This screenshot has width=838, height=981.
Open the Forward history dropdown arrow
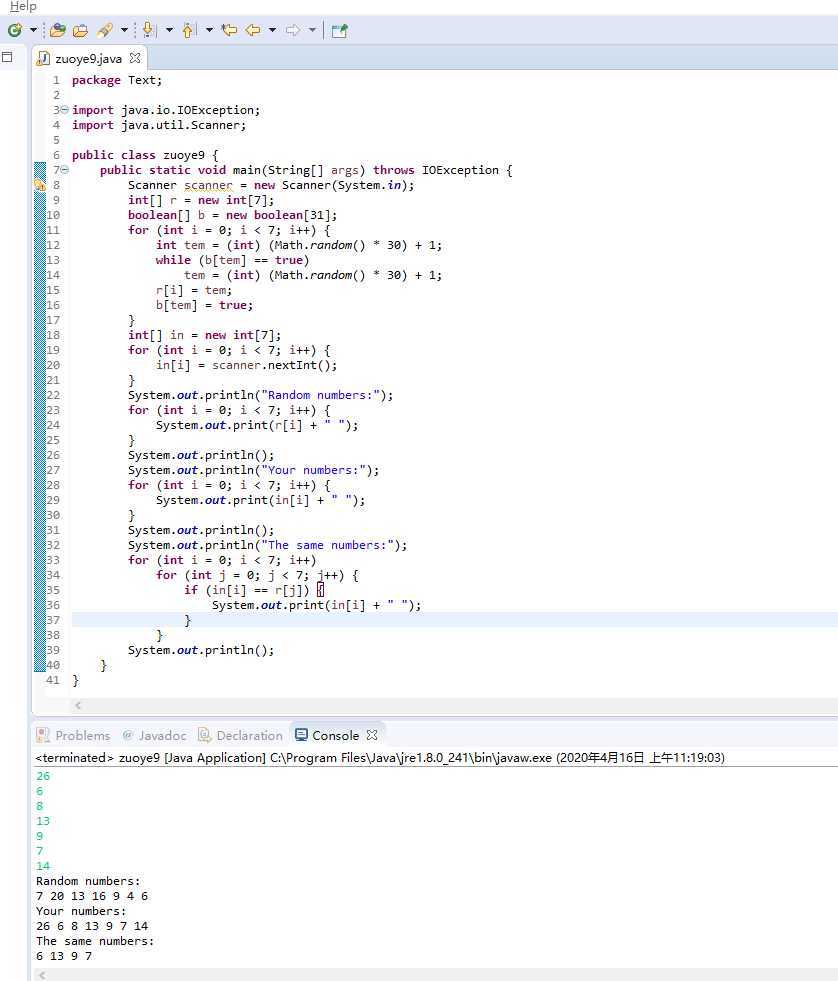tap(312, 29)
